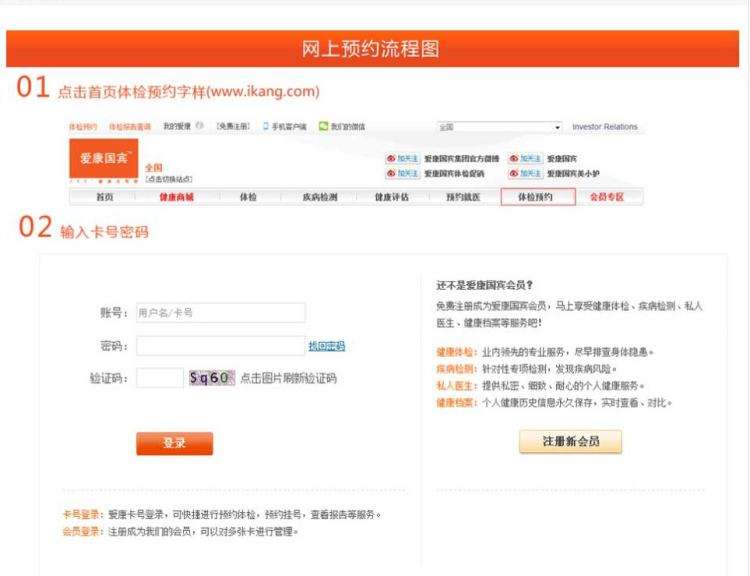The image size is (750, 576).
Task: Click the 我们的微信 WeChat icon link
Action: pos(342,127)
